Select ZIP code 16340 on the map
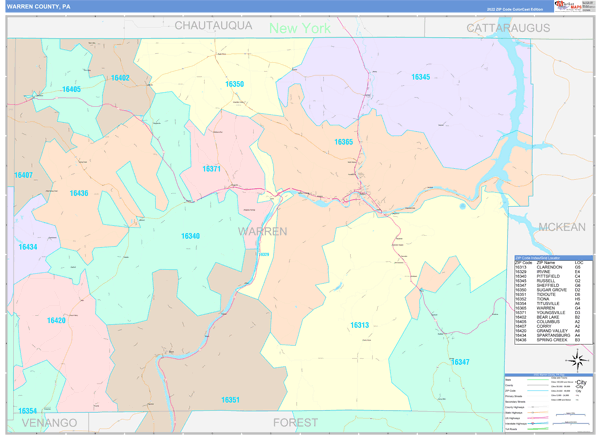Image resolution: width=600 pixels, height=435 pixels. click(x=190, y=236)
